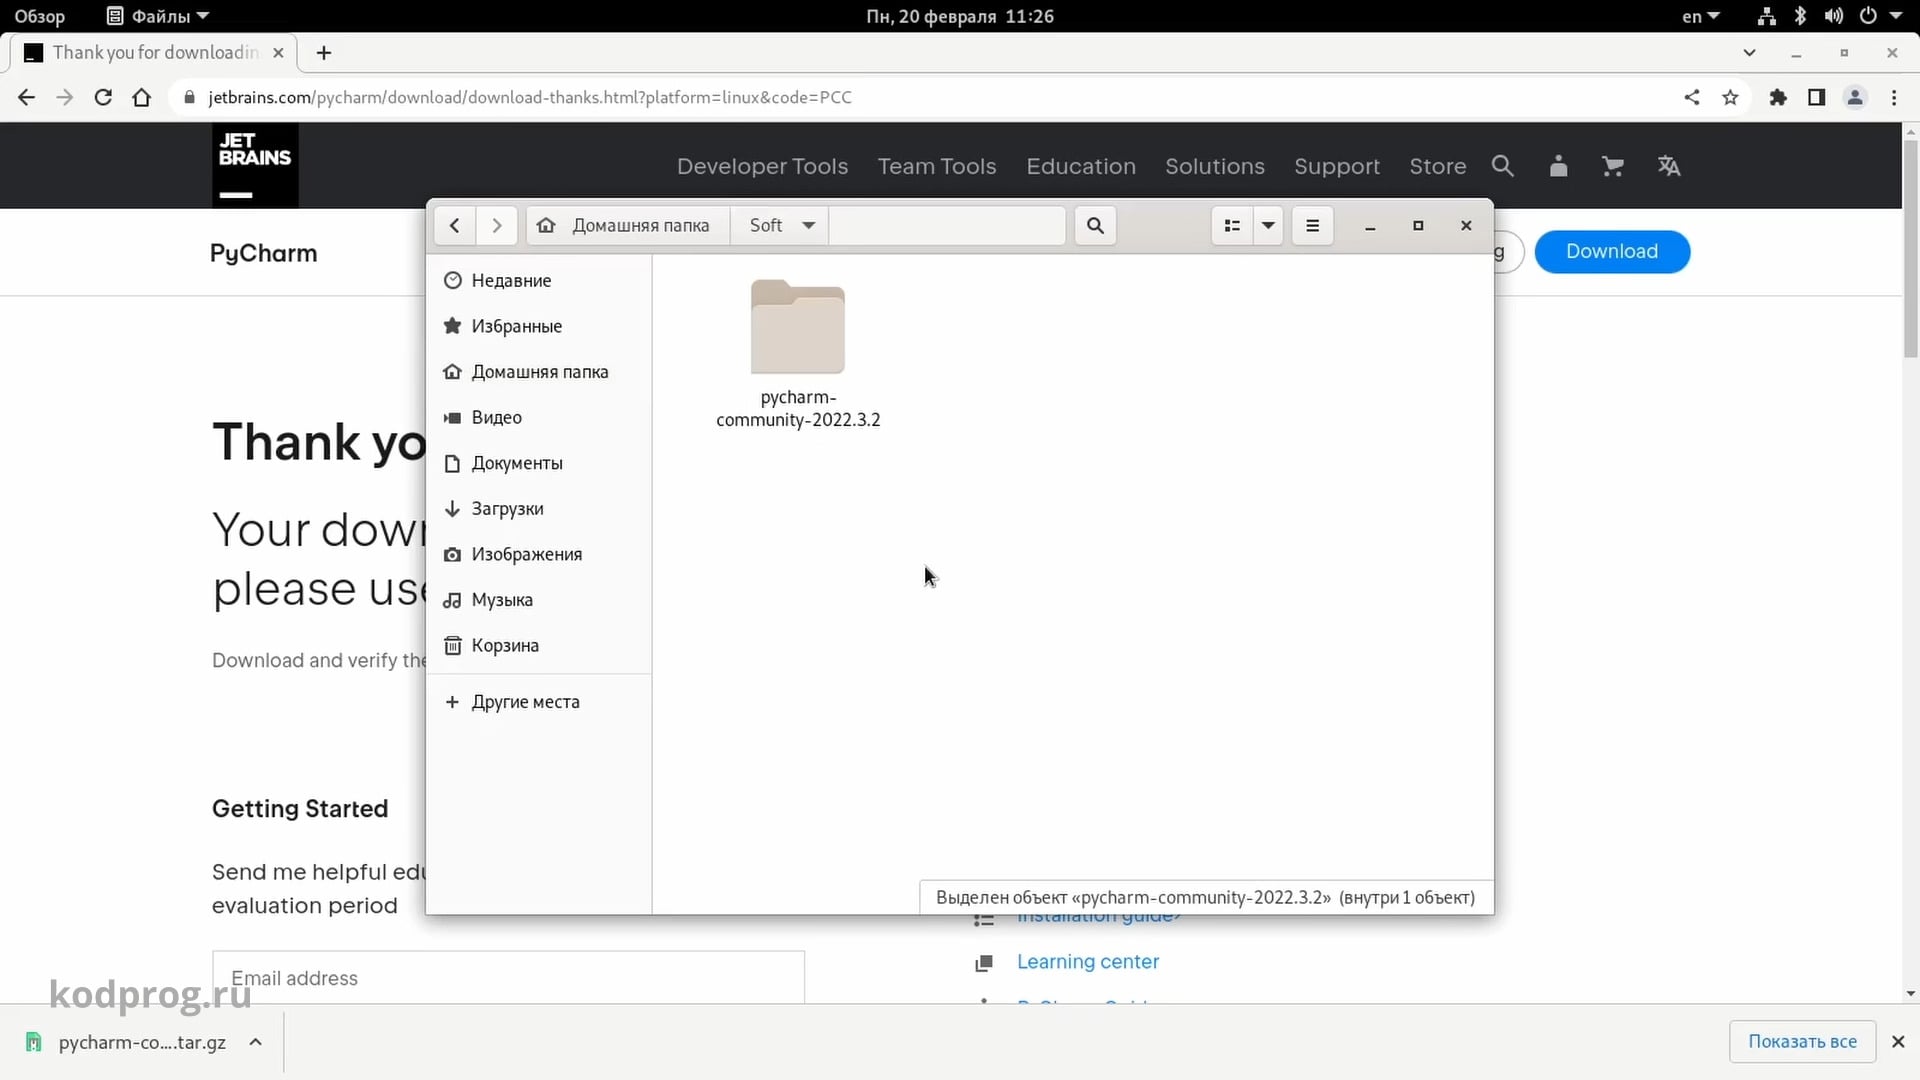Open the Файлы application menu
Viewport: 1920px width, 1080px height.
[x=158, y=16]
